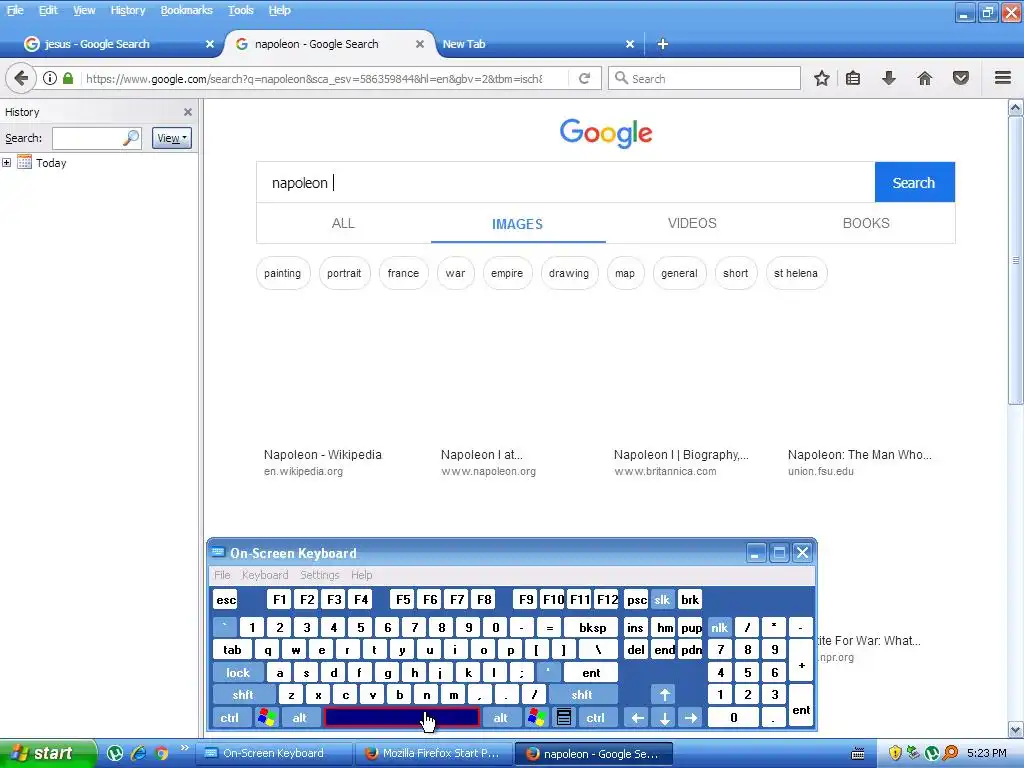Image resolution: width=1024 pixels, height=768 pixels.
Task: Toggle the right shft key on keyboard
Action: point(582,695)
